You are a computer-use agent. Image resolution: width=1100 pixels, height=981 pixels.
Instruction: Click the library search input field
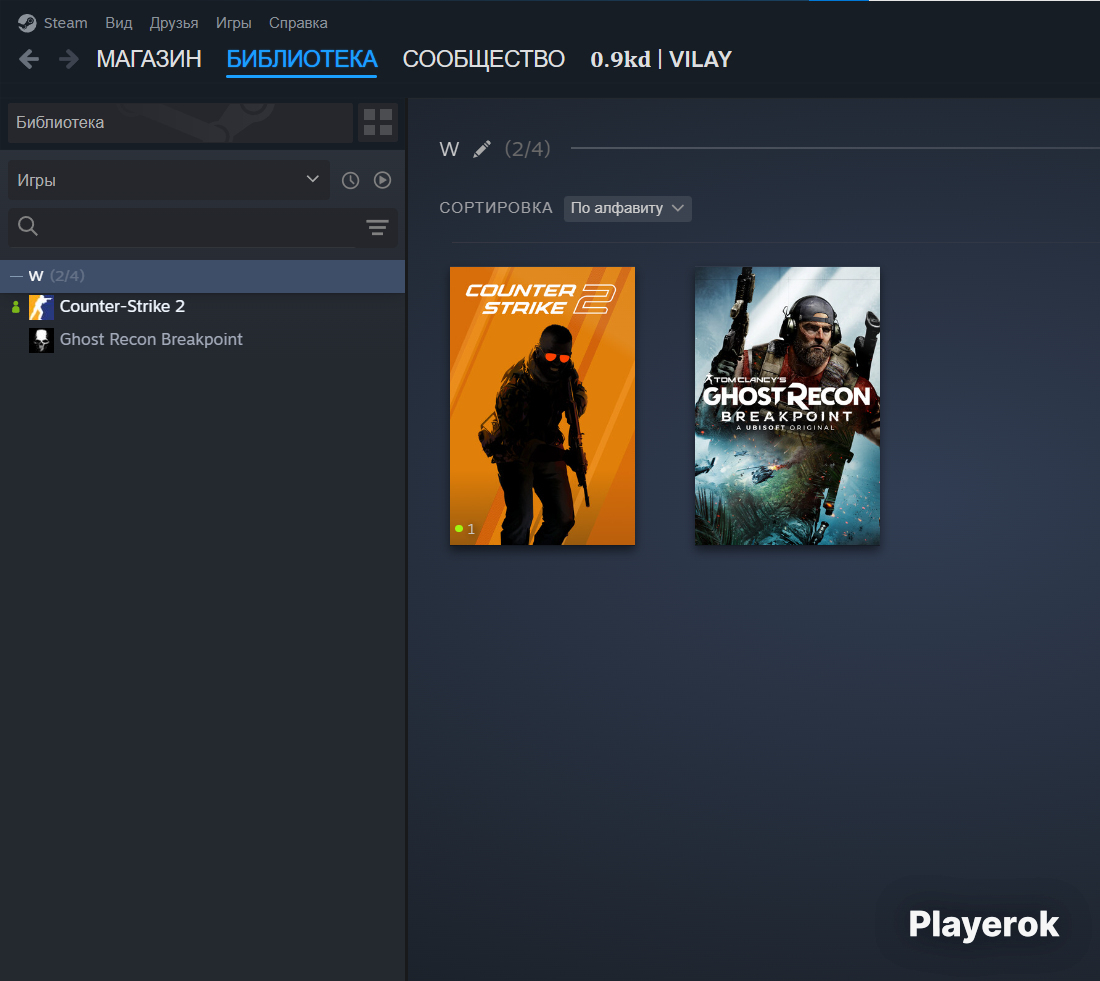[x=195, y=228]
